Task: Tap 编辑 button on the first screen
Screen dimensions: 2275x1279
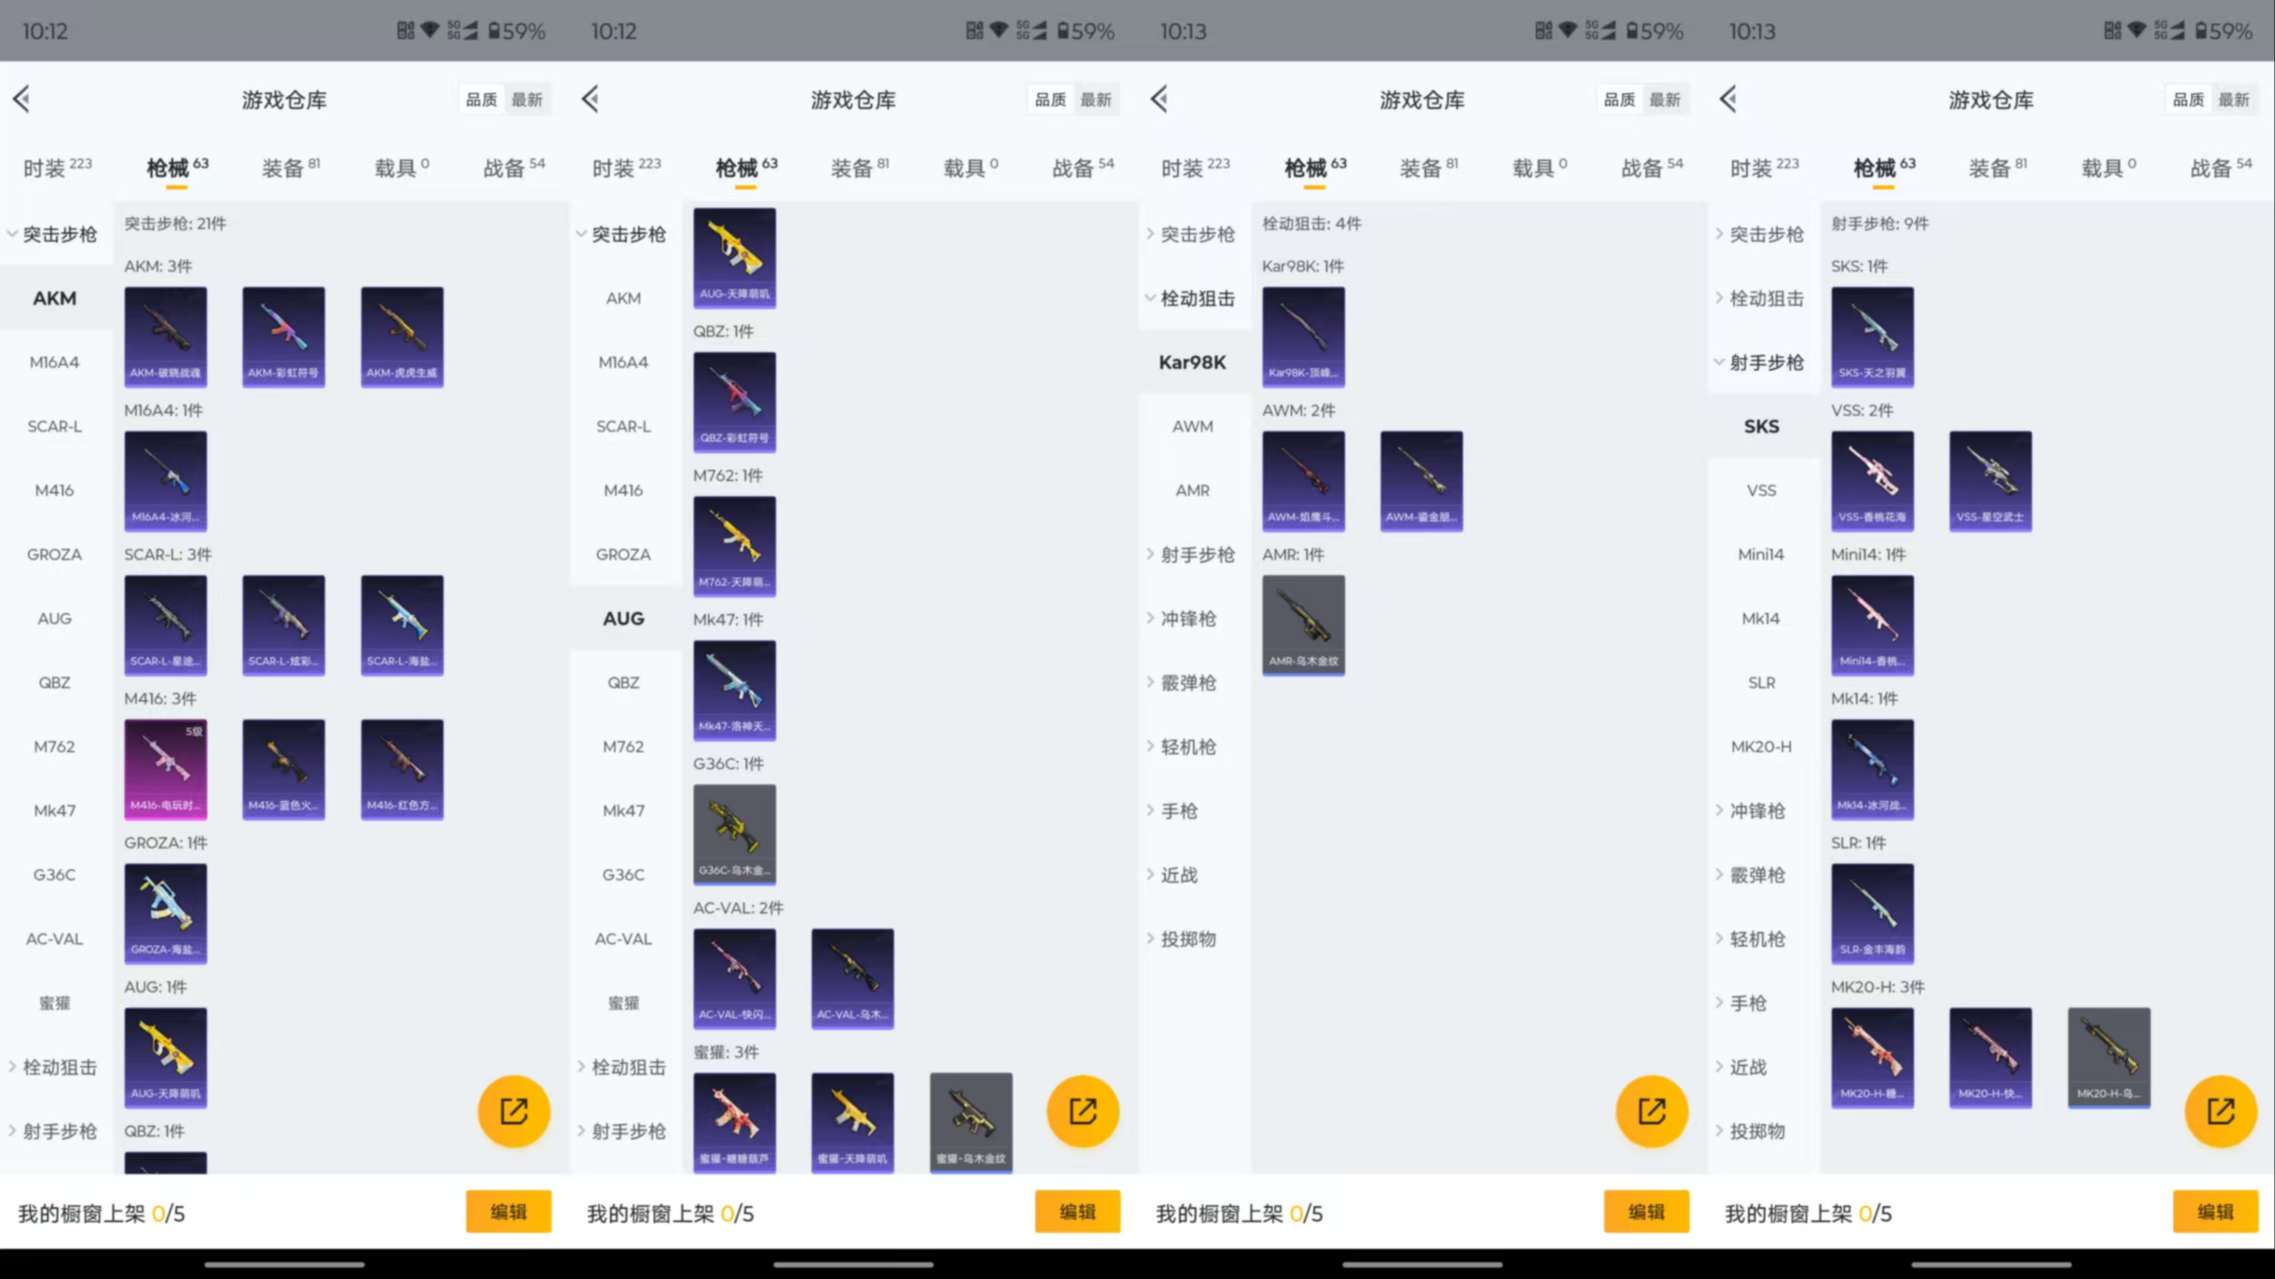Action: (509, 1212)
